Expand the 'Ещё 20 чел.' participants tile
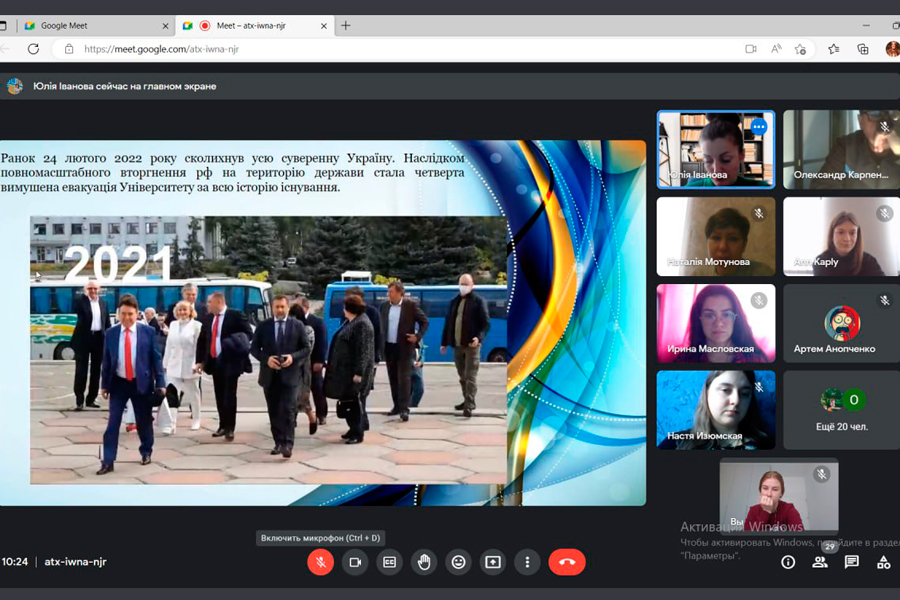900x600 pixels. [840, 410]
